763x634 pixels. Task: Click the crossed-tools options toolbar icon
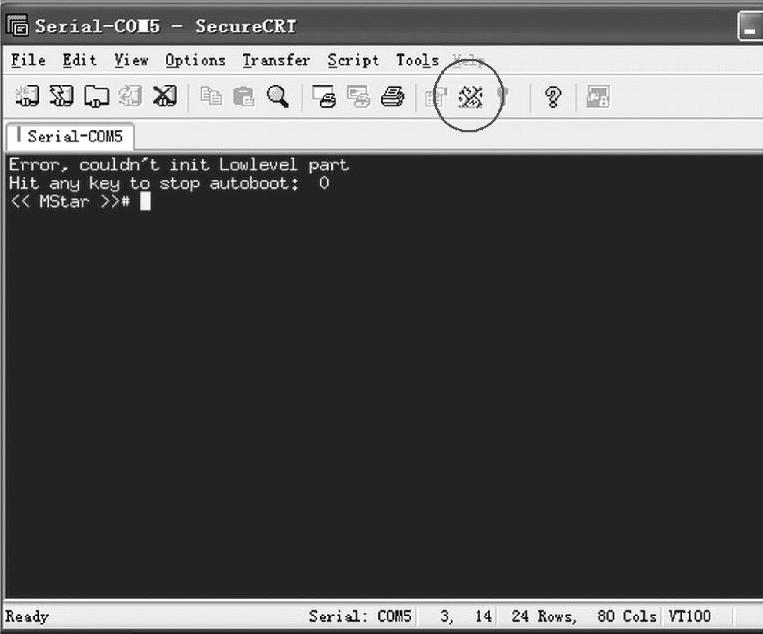click(x=471, y=97)
